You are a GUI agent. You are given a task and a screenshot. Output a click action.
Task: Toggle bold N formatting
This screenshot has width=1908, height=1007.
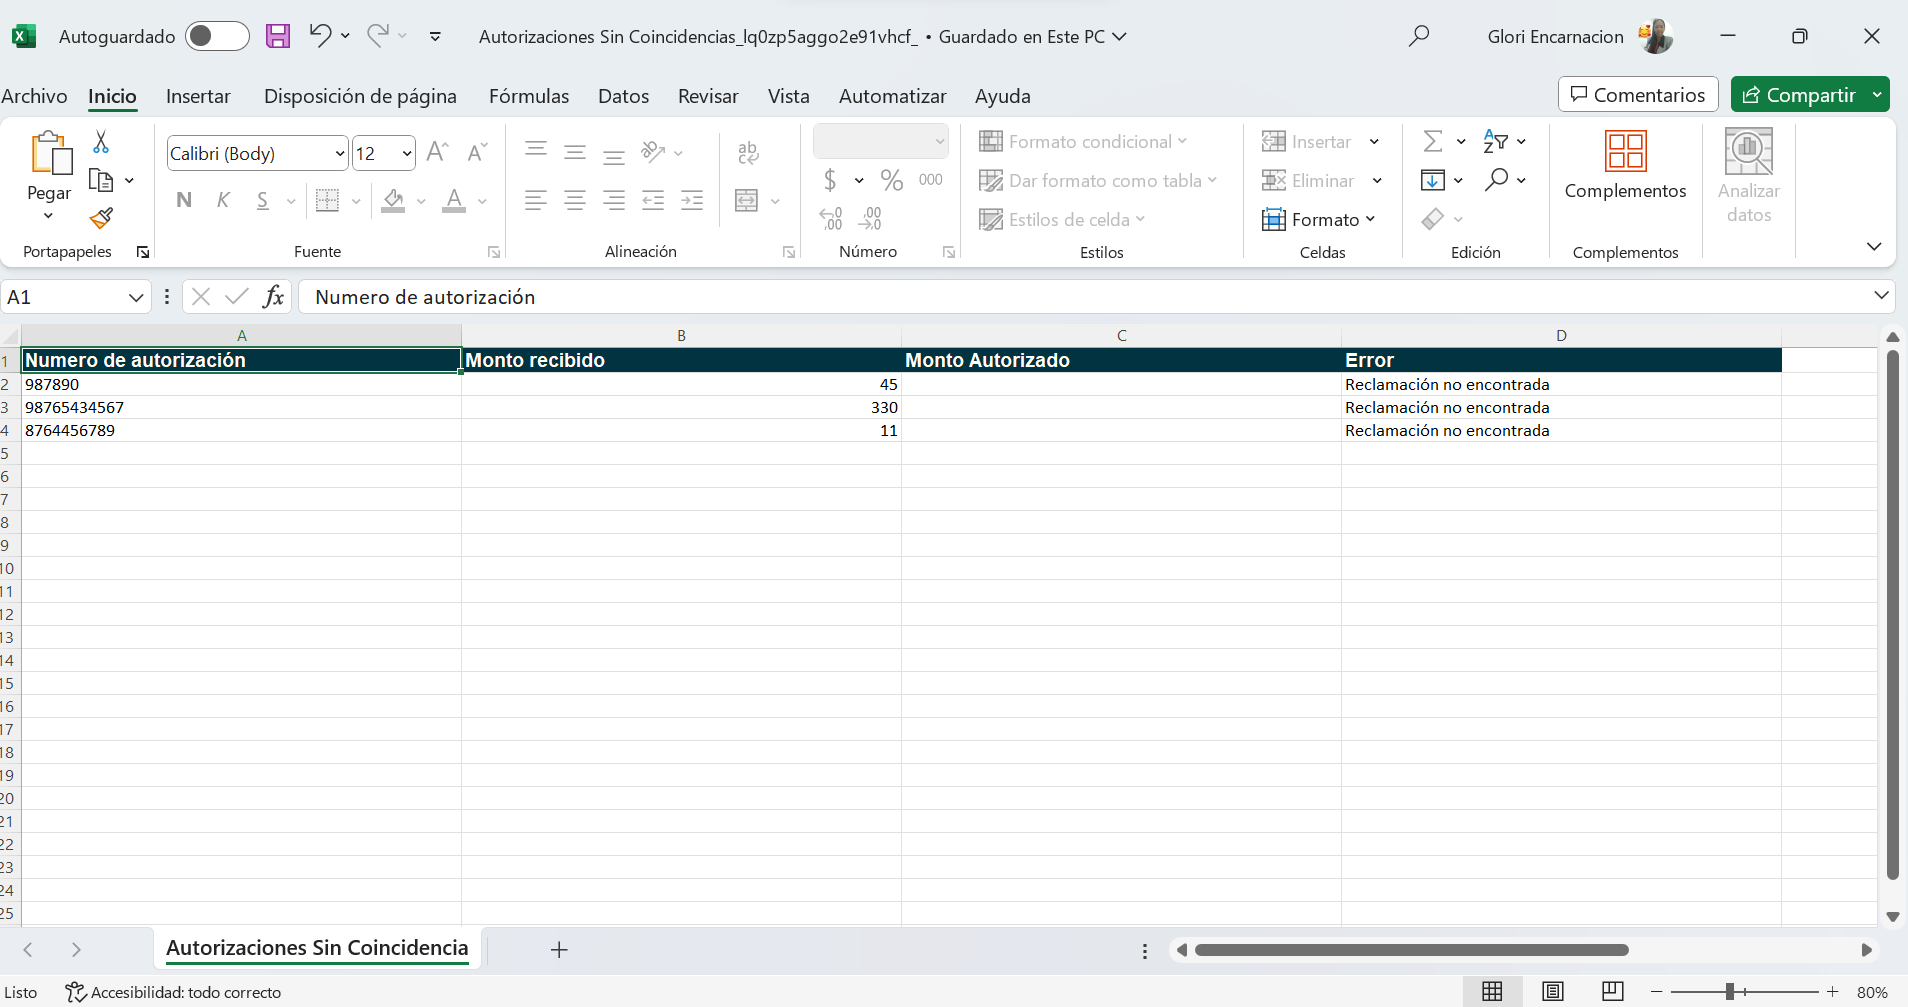click(x=184, y=200)
